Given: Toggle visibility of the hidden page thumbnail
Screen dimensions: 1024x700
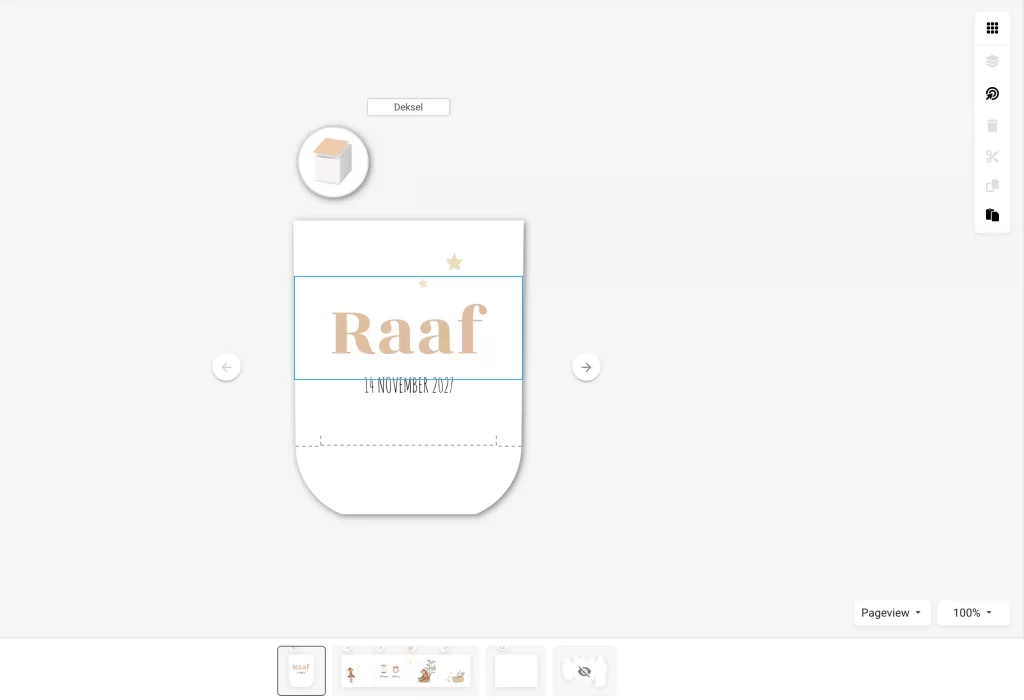Looking at the screenshot, I should [584, 671].
